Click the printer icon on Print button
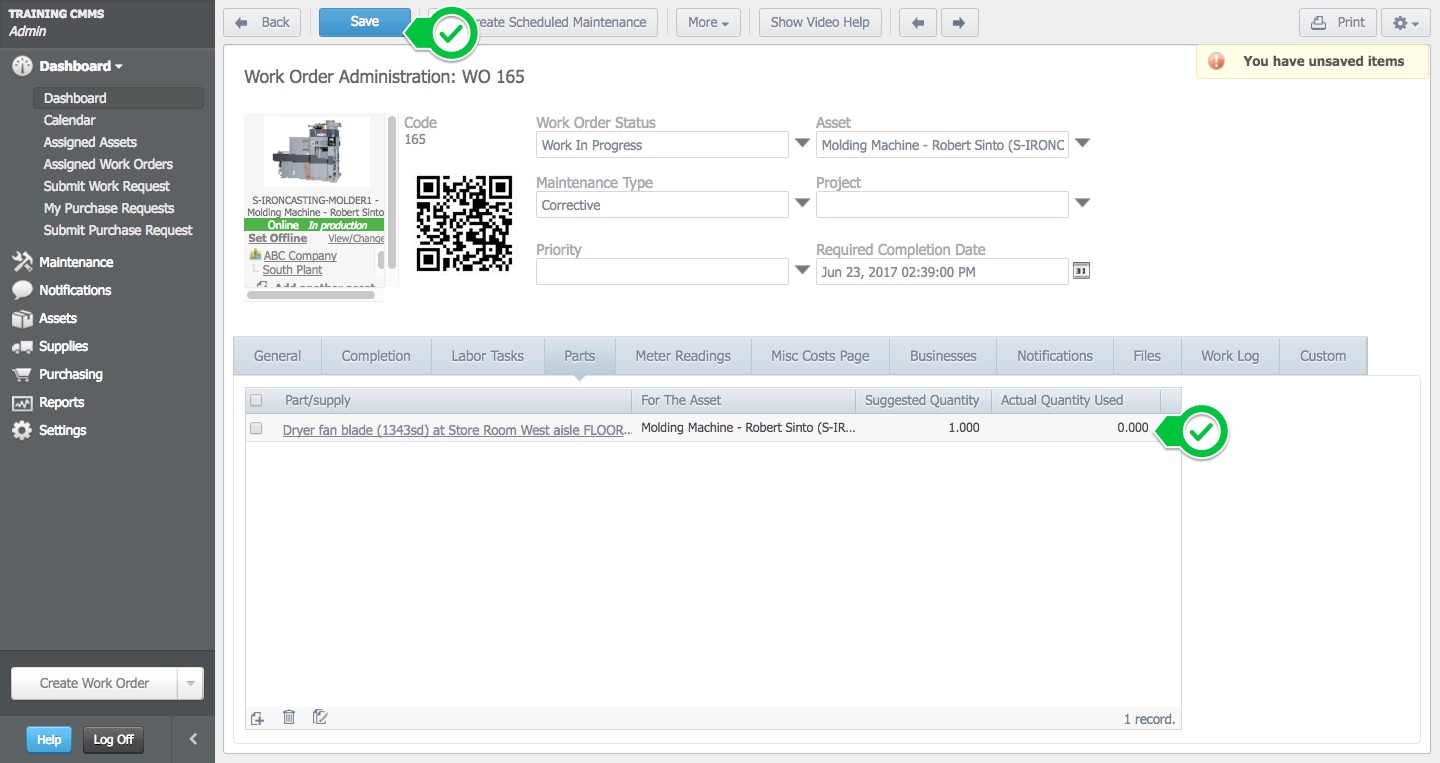1440x763 pixels. pos(1319,22)
